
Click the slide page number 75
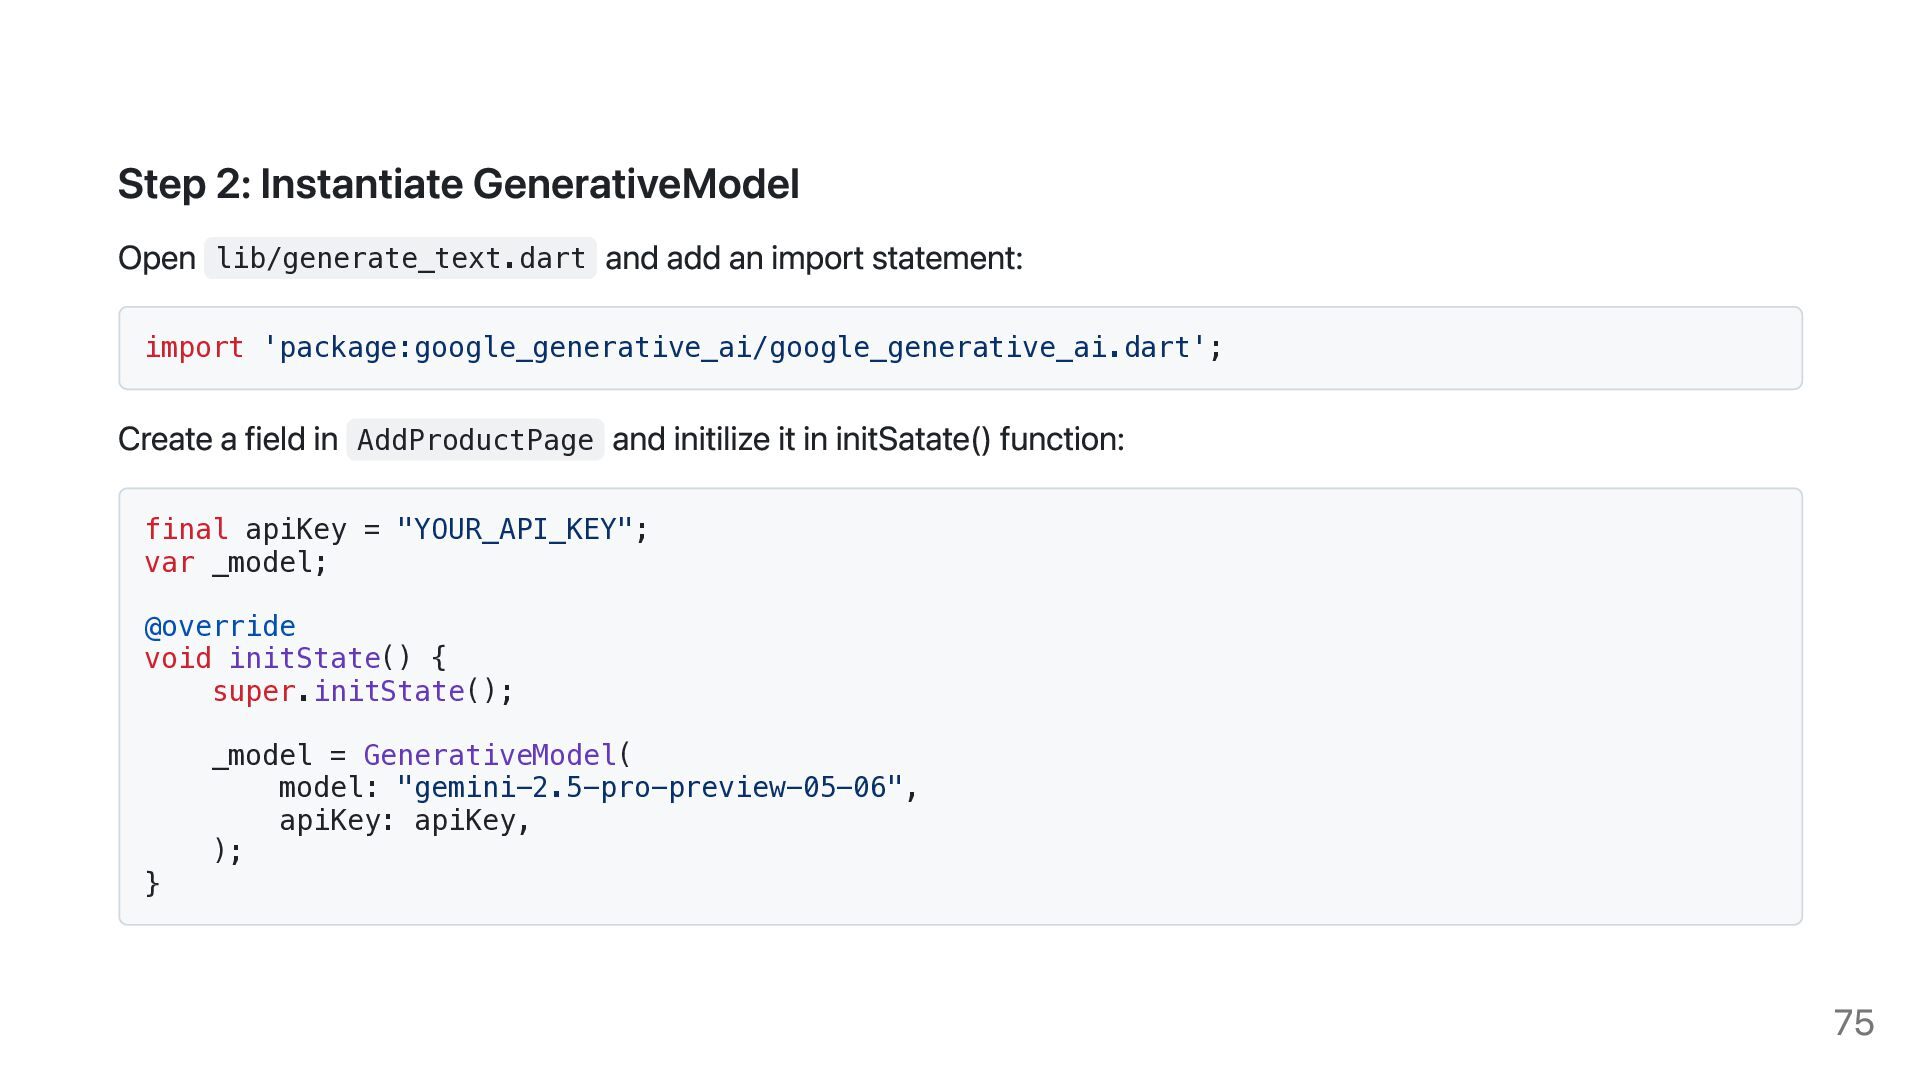click(1853, 1023)
